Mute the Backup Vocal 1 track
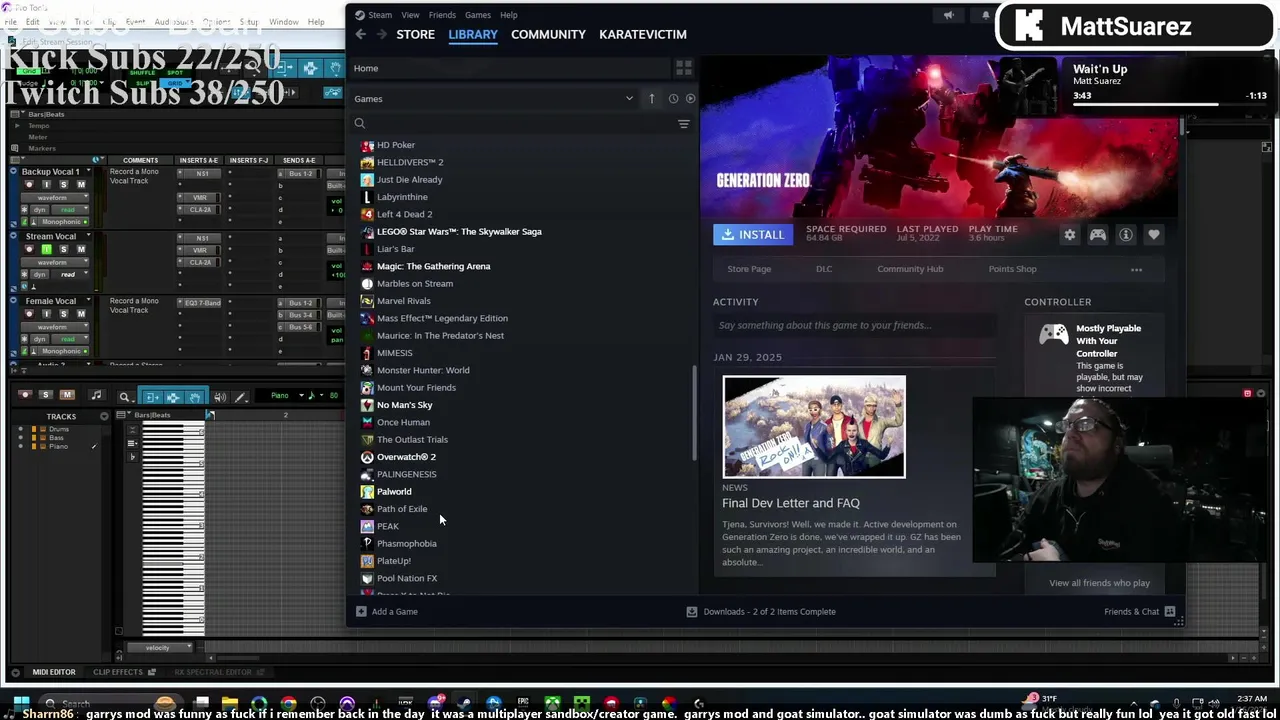The image size is (1280, 720). 81,185
